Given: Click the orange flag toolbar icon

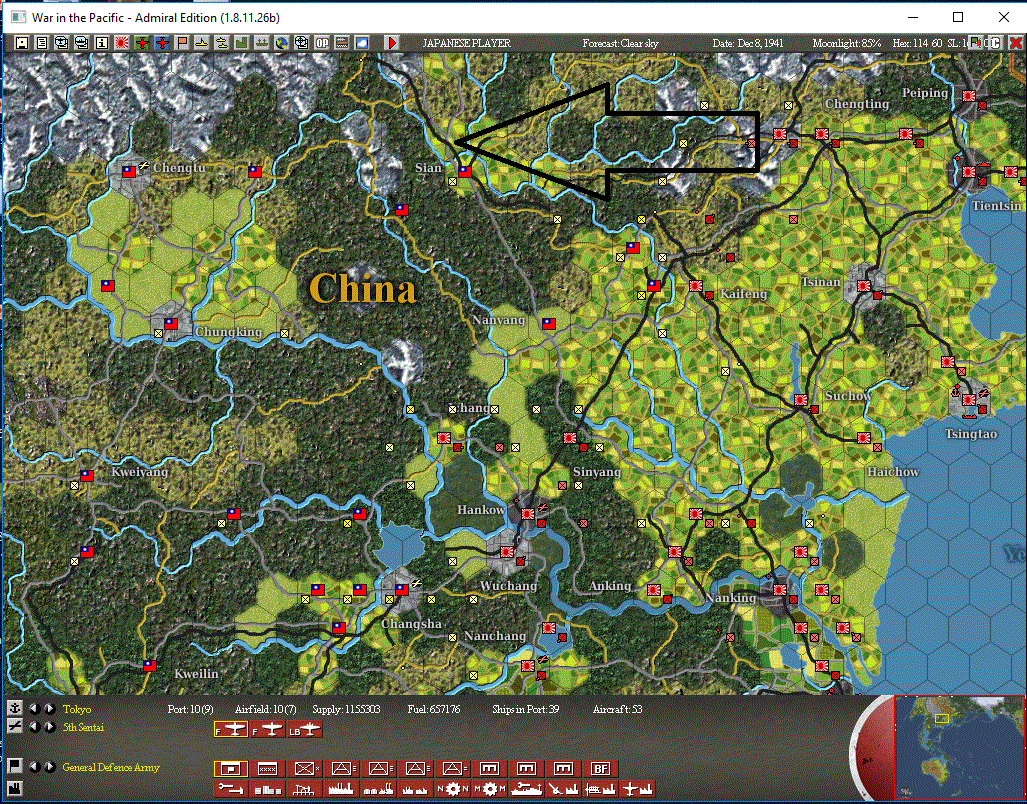Looking at the screenshot, I should [x=182, y=43].
